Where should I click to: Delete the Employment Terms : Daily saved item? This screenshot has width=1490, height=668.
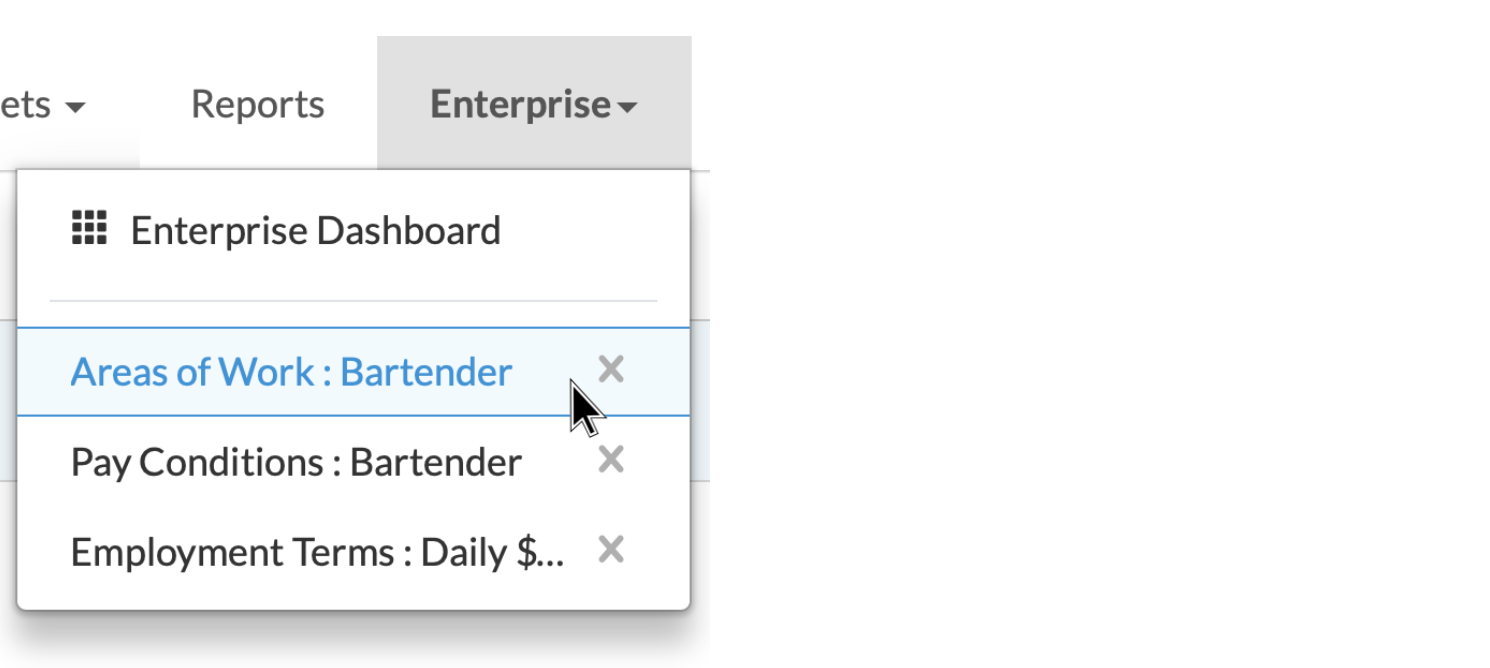coord(610,549)
